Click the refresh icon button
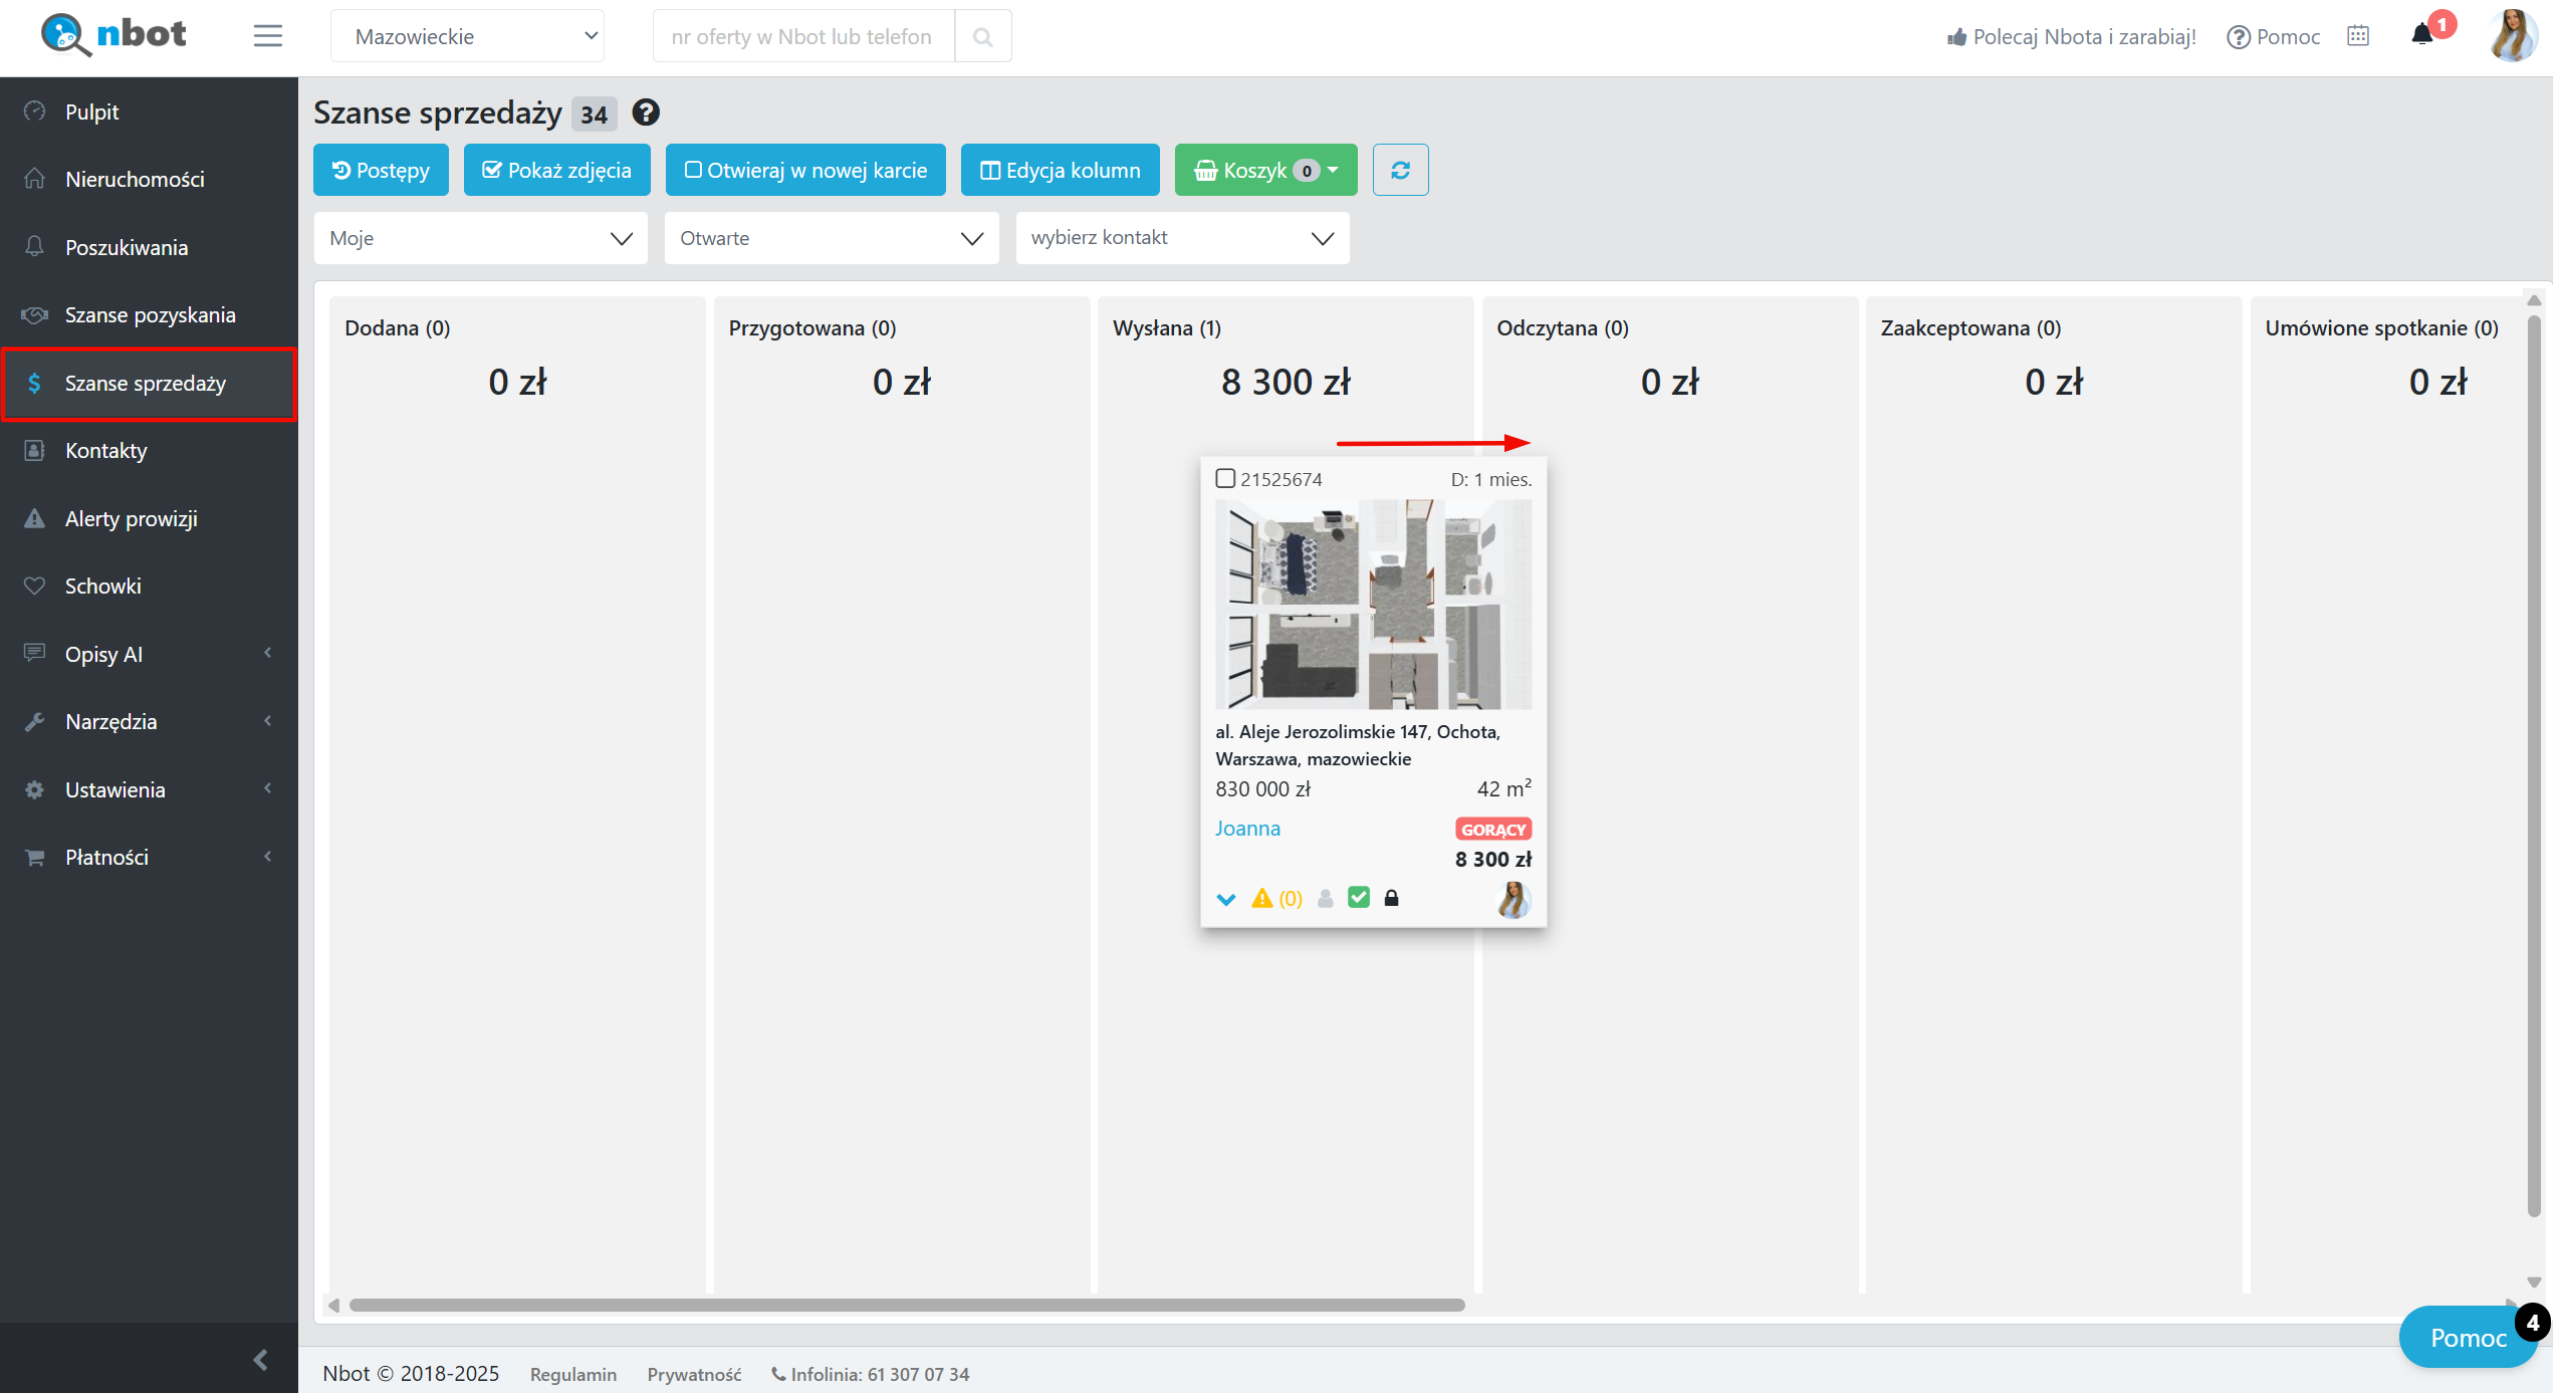This screenshot has height=1393, width=2553. tap(1399, 170)
